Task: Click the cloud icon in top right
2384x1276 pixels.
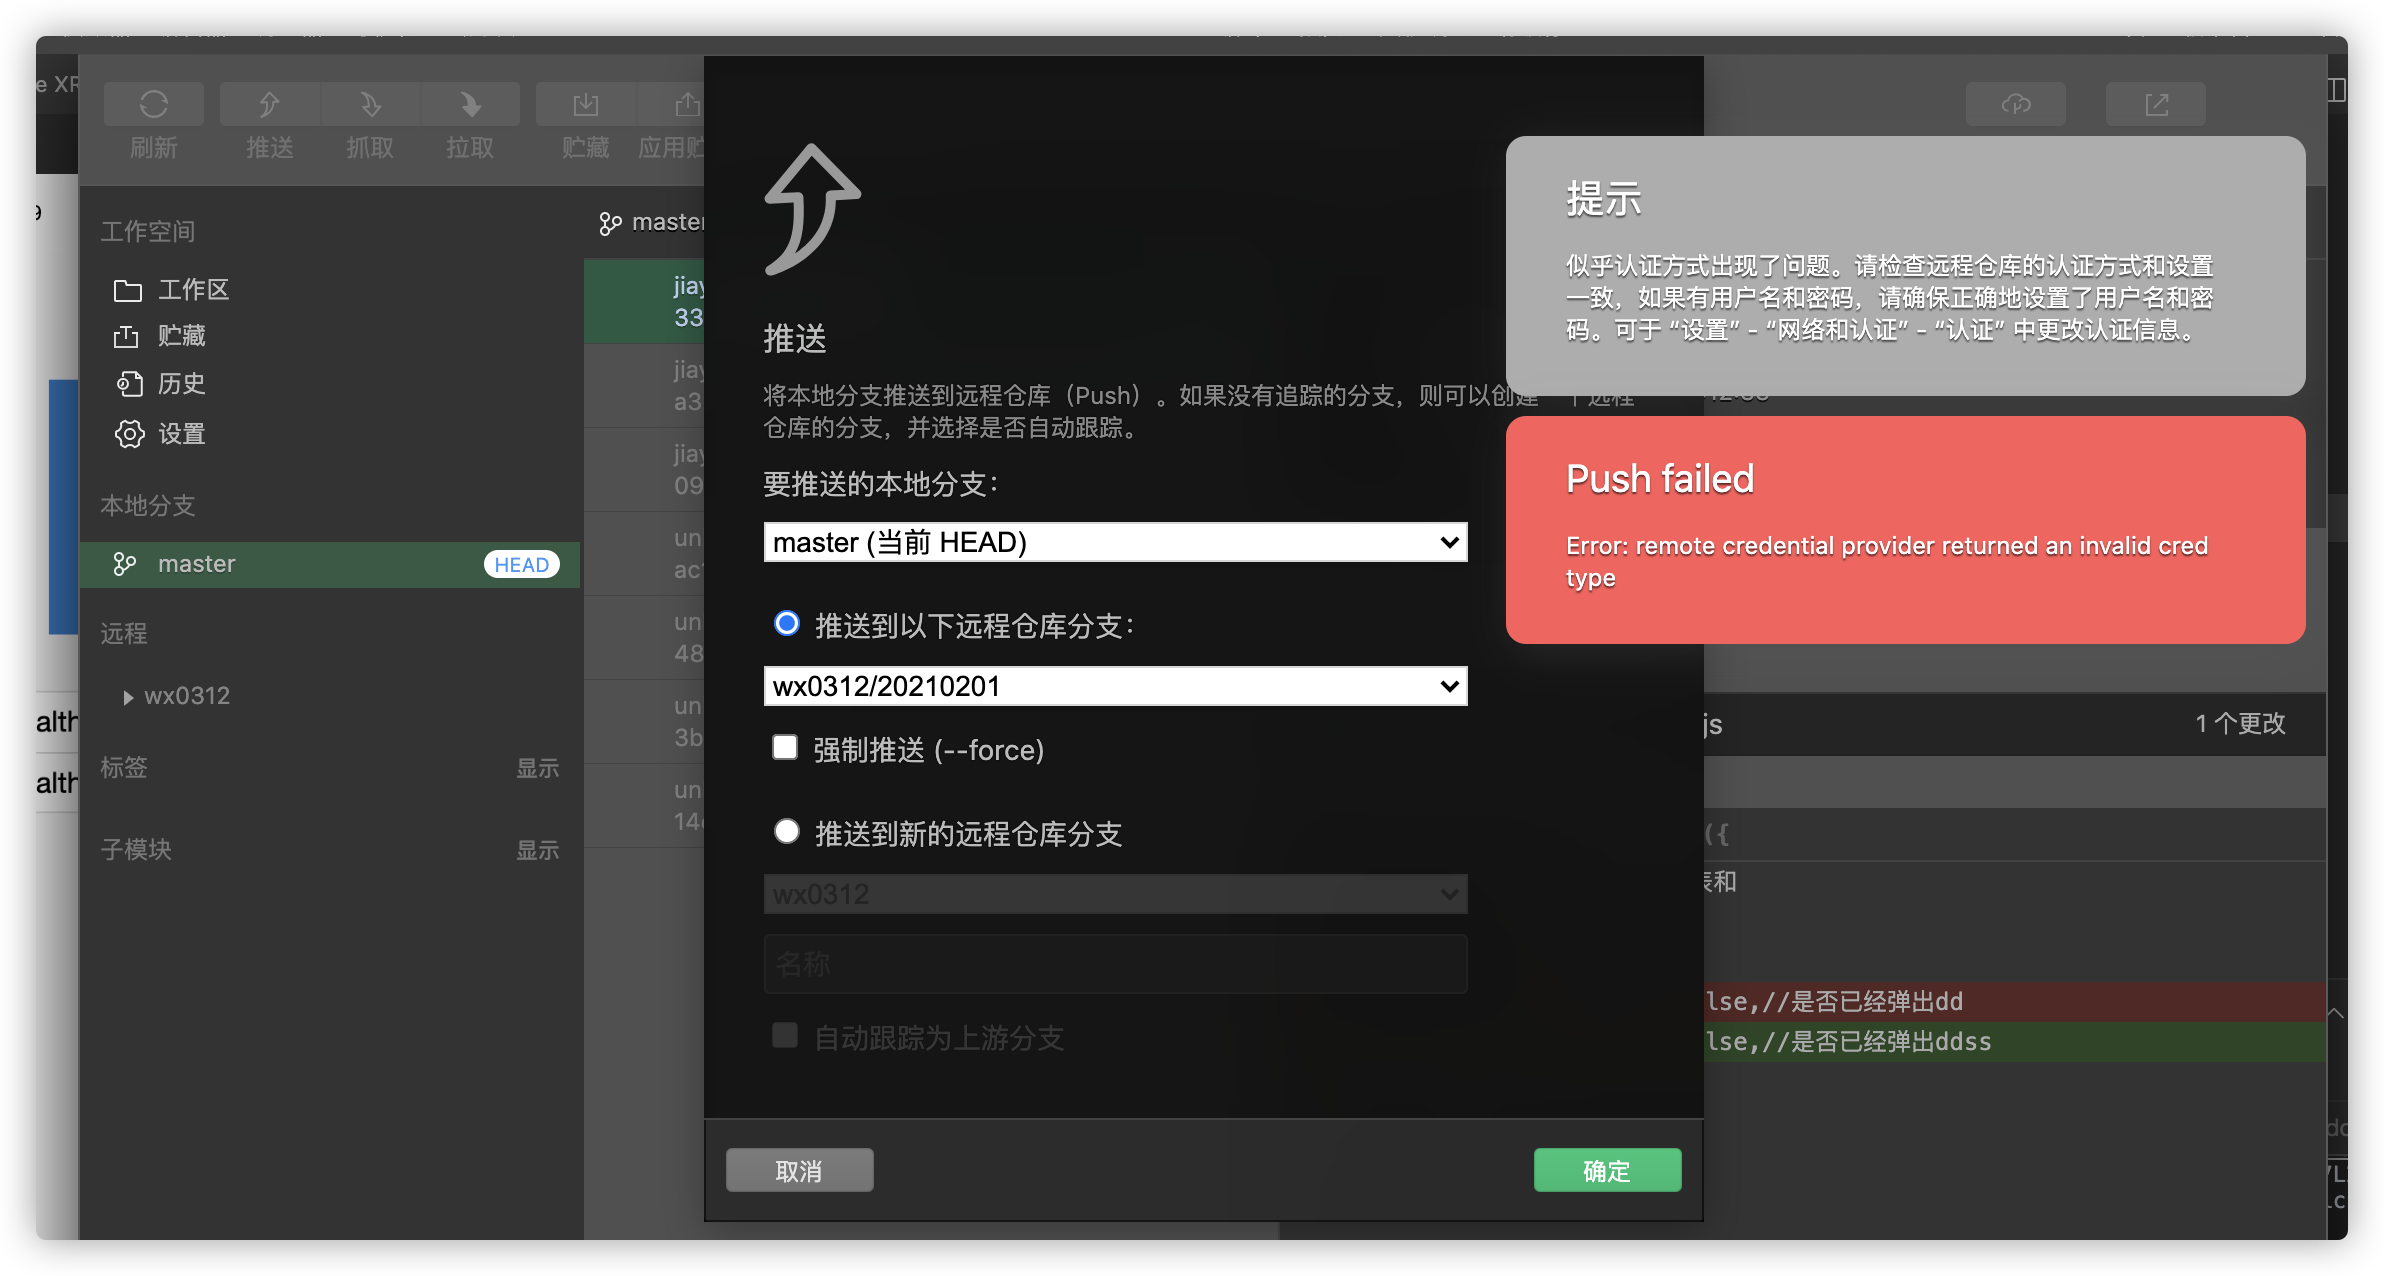Action: point(2015,104)
